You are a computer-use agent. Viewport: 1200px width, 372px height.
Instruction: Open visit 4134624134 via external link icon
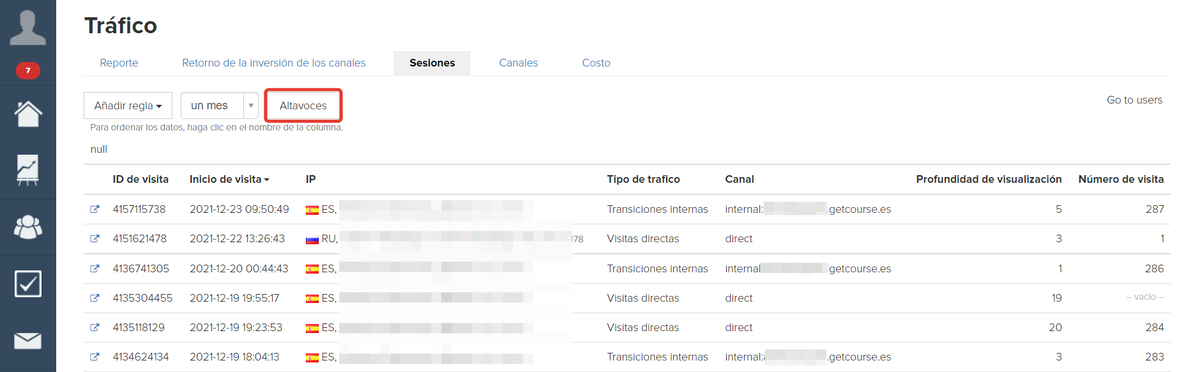95,357
